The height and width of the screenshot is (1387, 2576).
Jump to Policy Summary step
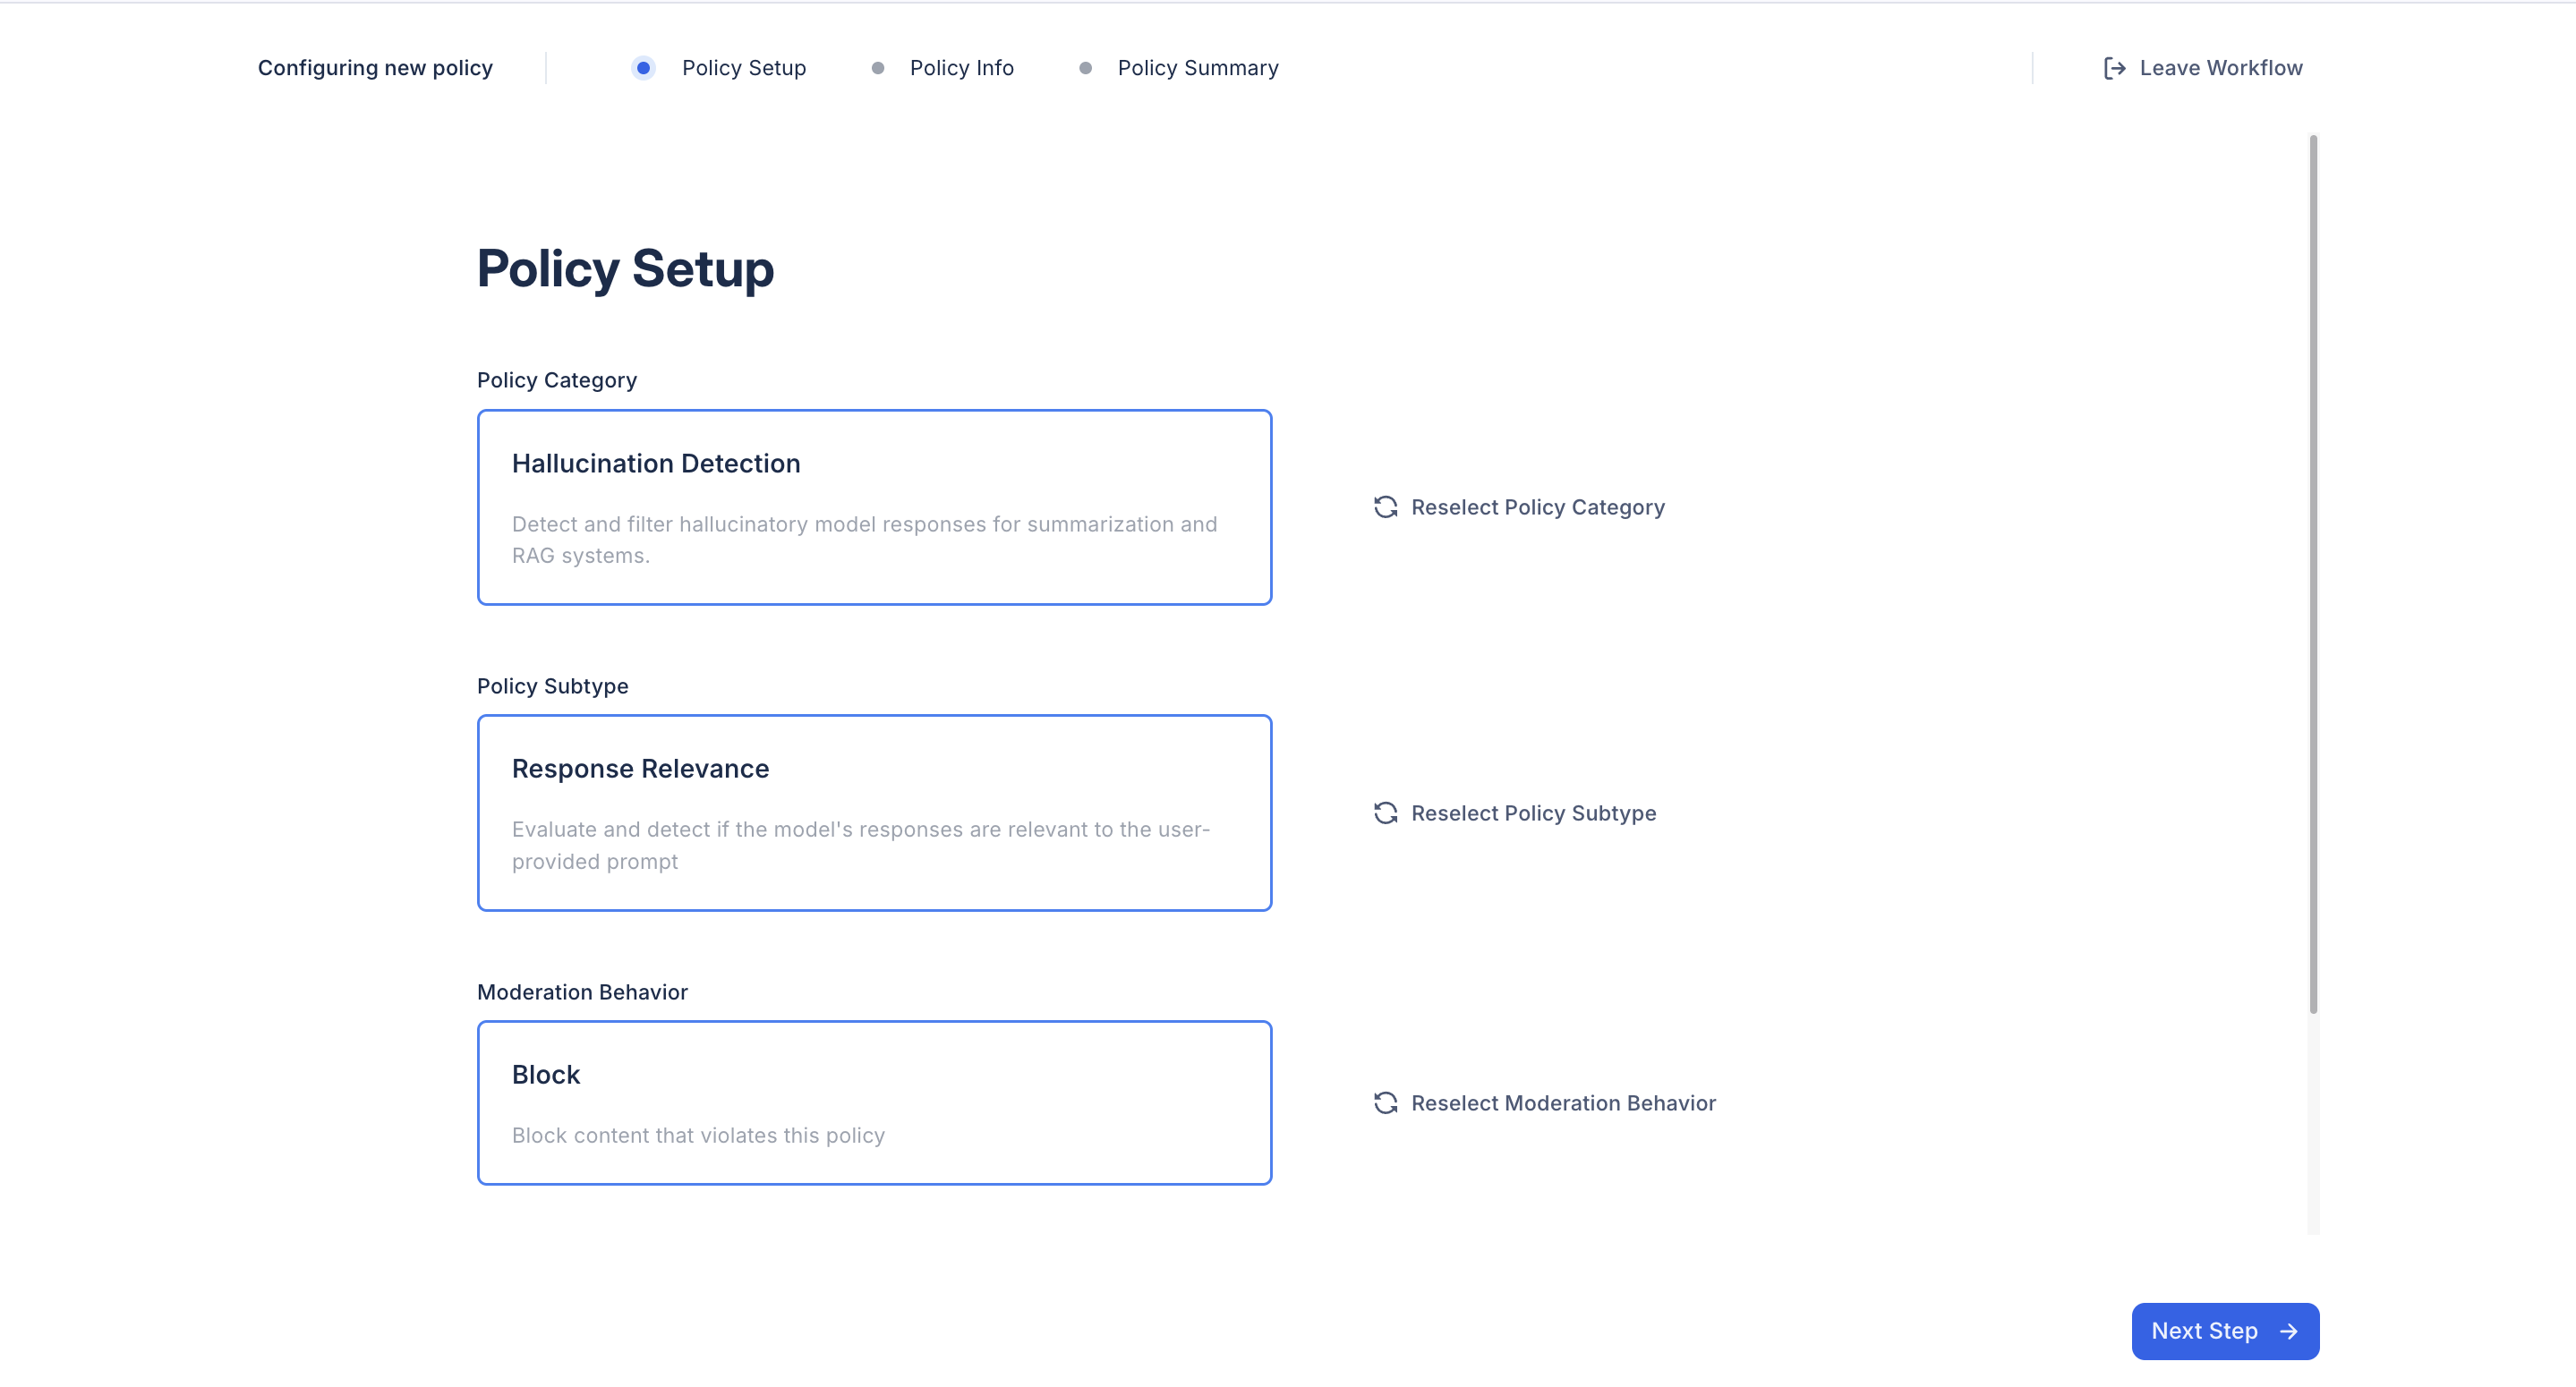tap(1197, 68)
